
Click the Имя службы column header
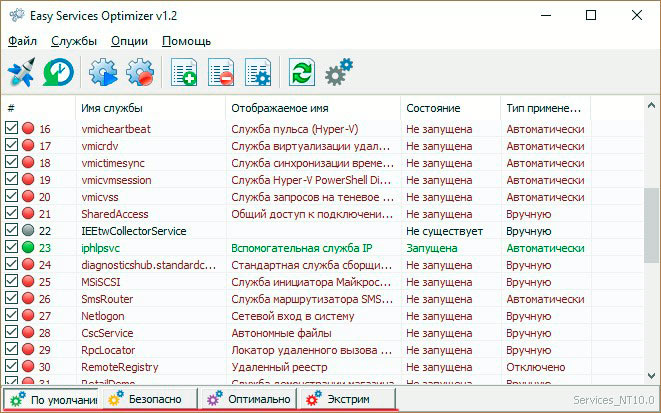[x=111, y=107]
